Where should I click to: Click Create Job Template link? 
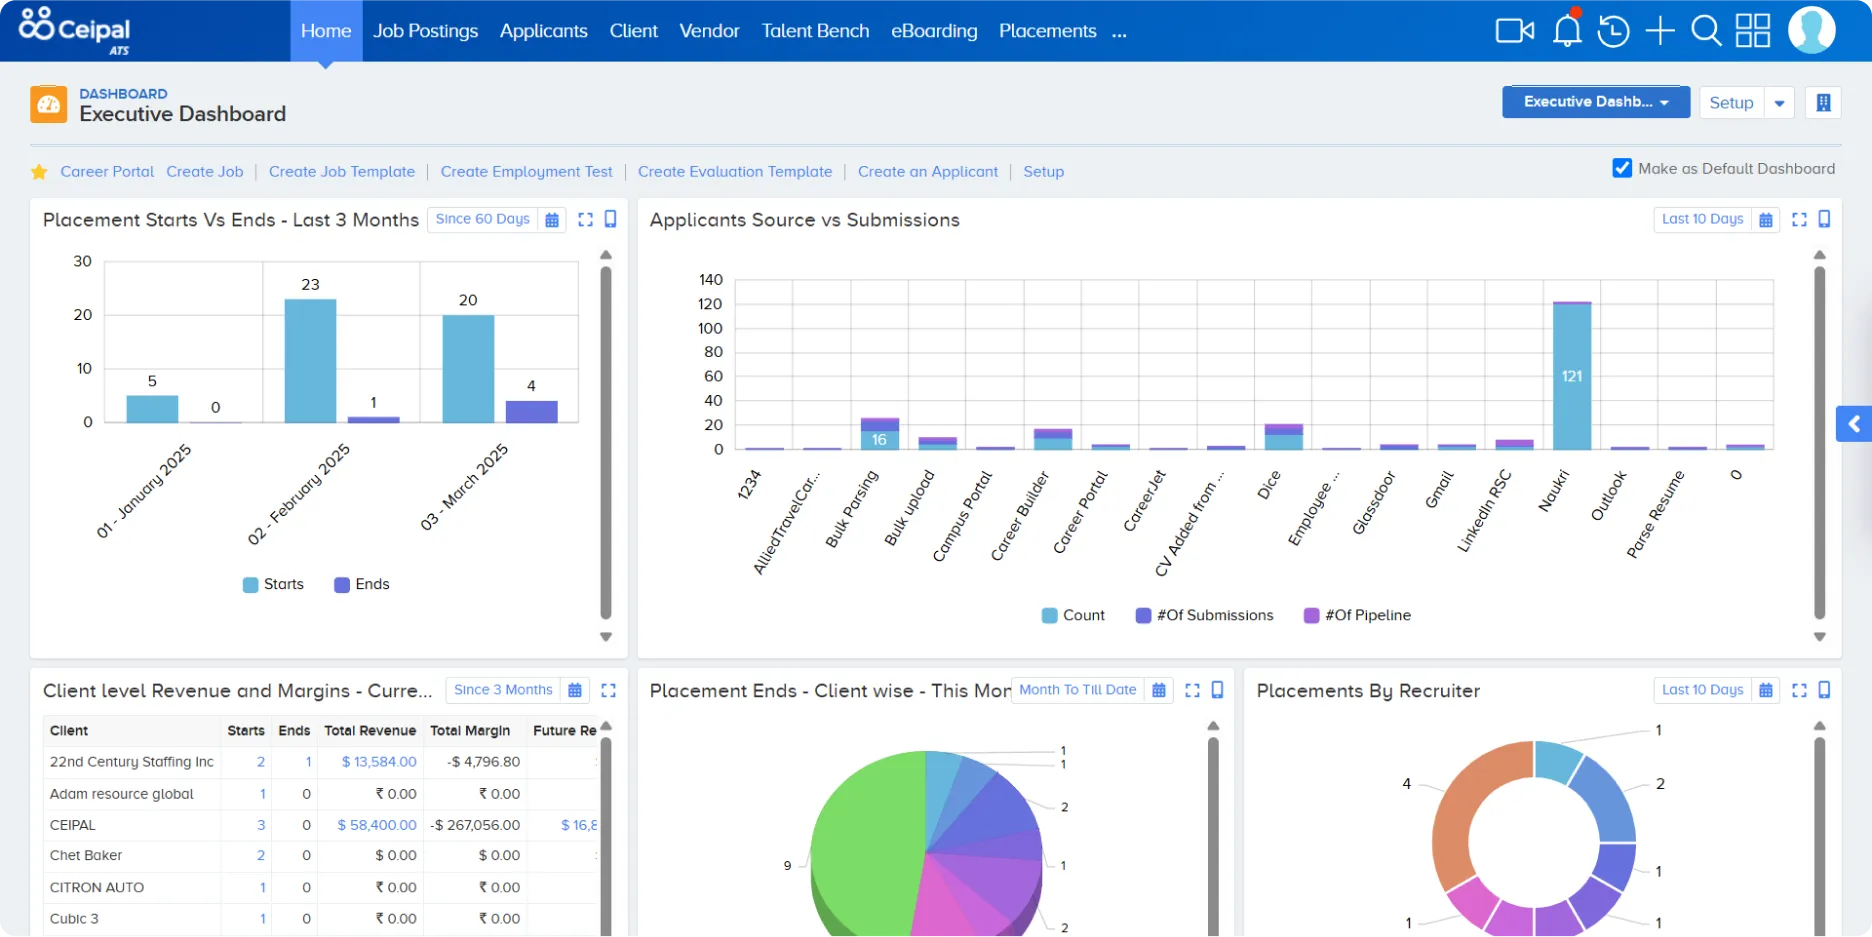342,172
